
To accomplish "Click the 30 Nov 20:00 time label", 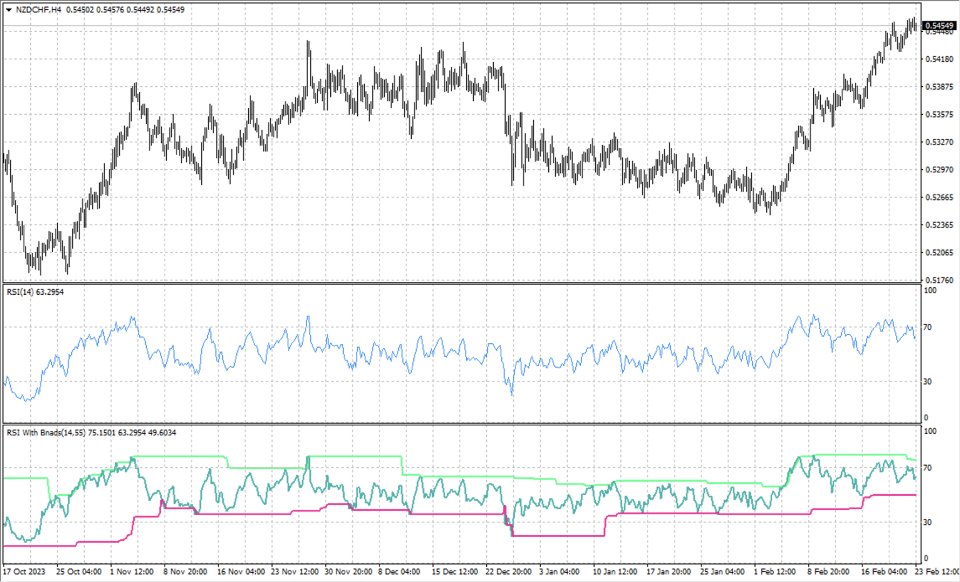I will pyautogui.click(x=348, y=571).
